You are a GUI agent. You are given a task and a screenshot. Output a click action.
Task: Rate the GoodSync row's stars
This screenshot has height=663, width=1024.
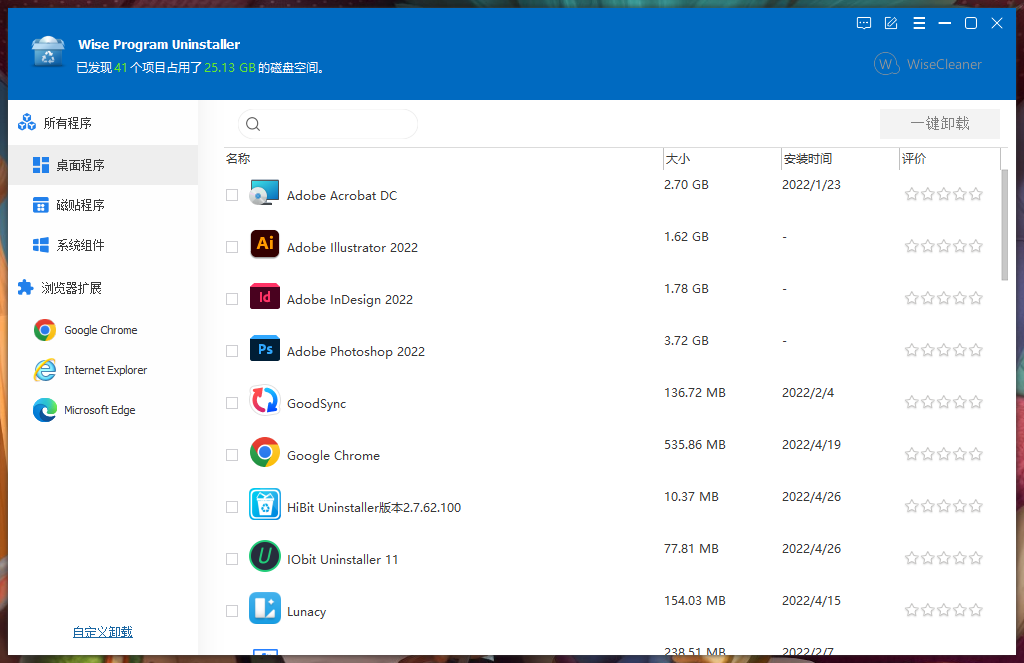944,402
